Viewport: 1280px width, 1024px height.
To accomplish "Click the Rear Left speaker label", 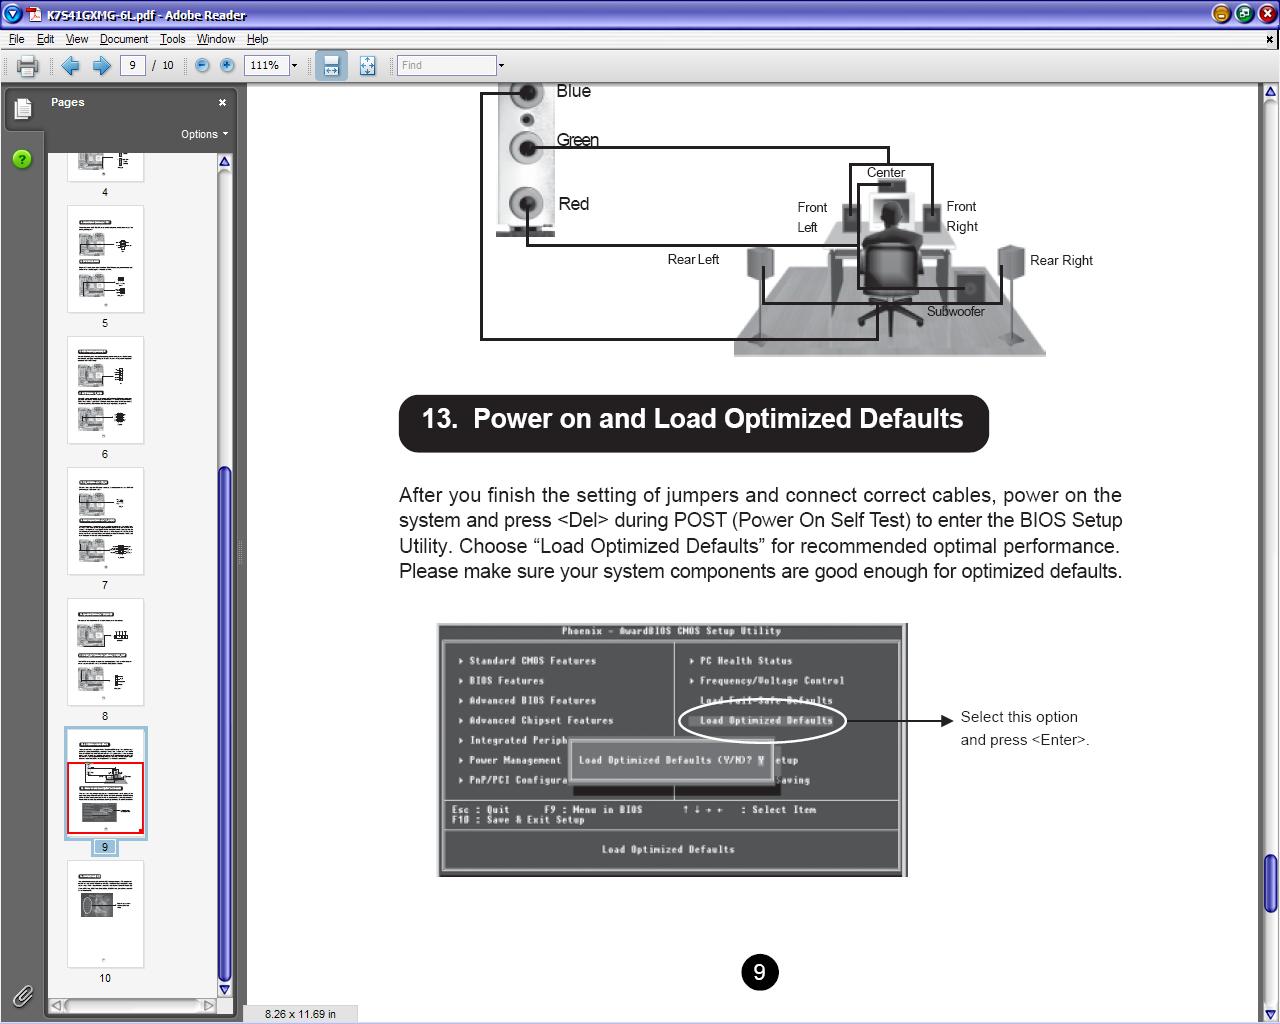I will 693,259.
